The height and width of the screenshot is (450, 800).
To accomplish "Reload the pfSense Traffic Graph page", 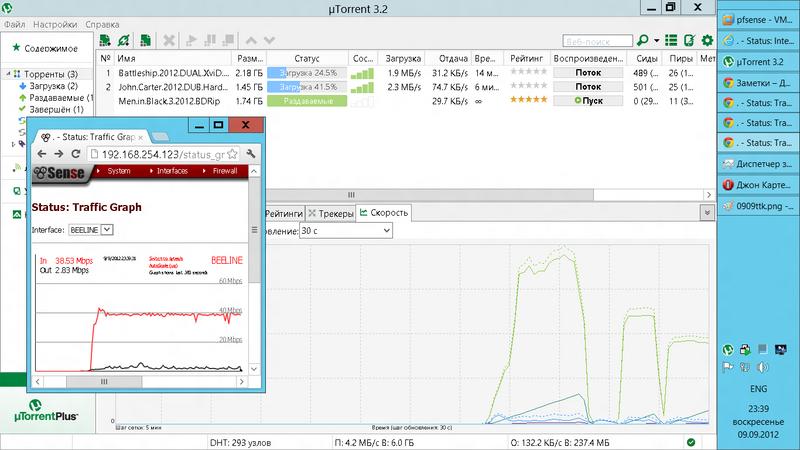I will [x=76, y=154].
